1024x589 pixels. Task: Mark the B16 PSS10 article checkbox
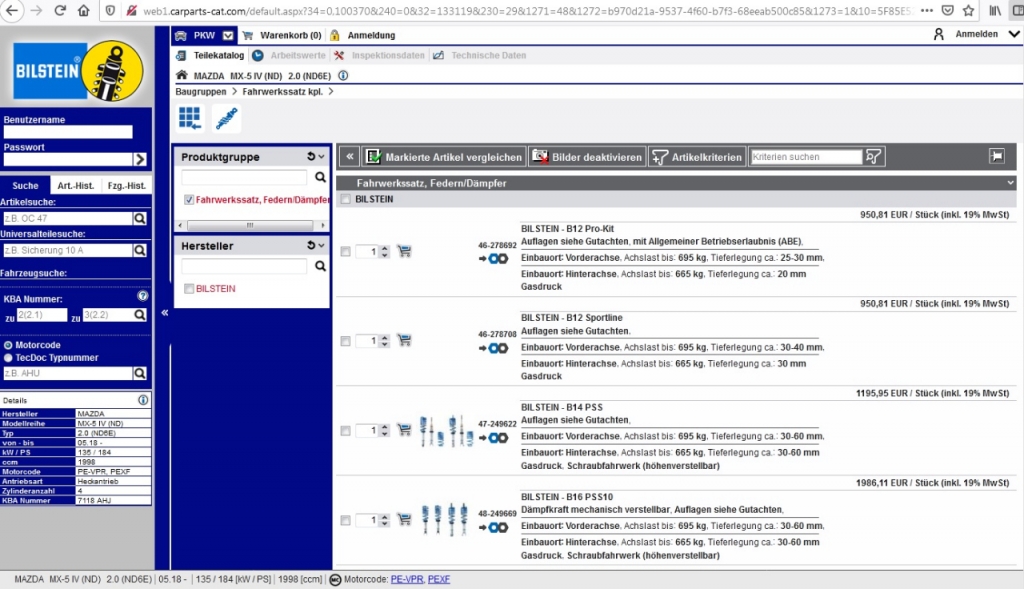pyautogui.click(x=345, y=520)
